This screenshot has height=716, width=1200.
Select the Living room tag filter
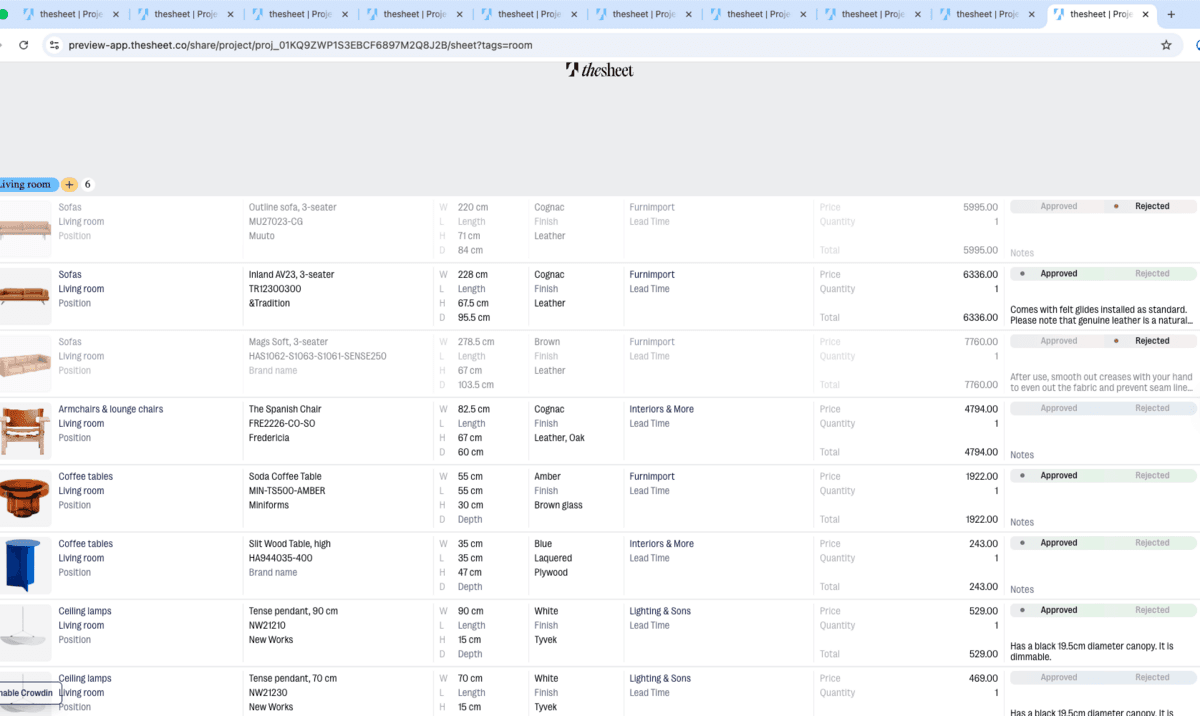click(x=28, y=185)
